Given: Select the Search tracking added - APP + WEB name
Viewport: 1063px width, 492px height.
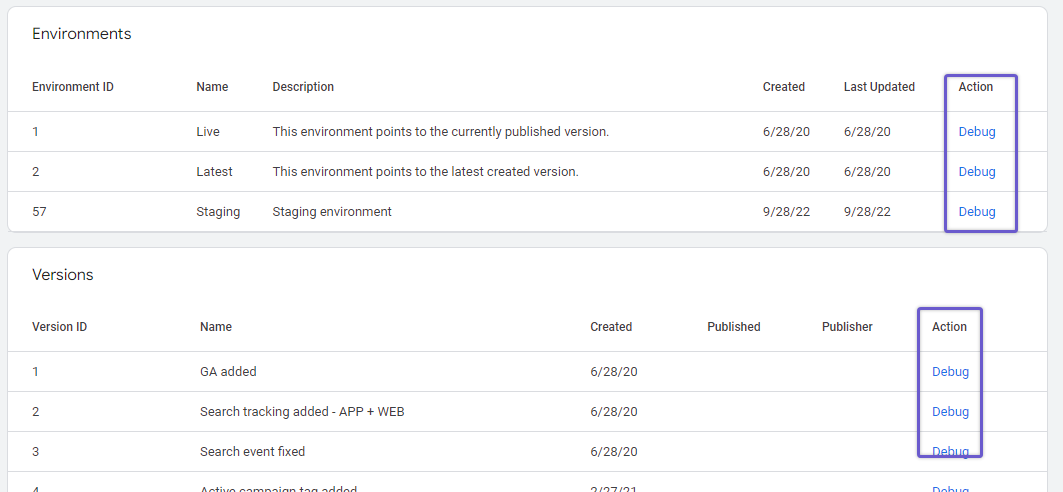Looking at the screenshot, I should (x=301, y=411).
